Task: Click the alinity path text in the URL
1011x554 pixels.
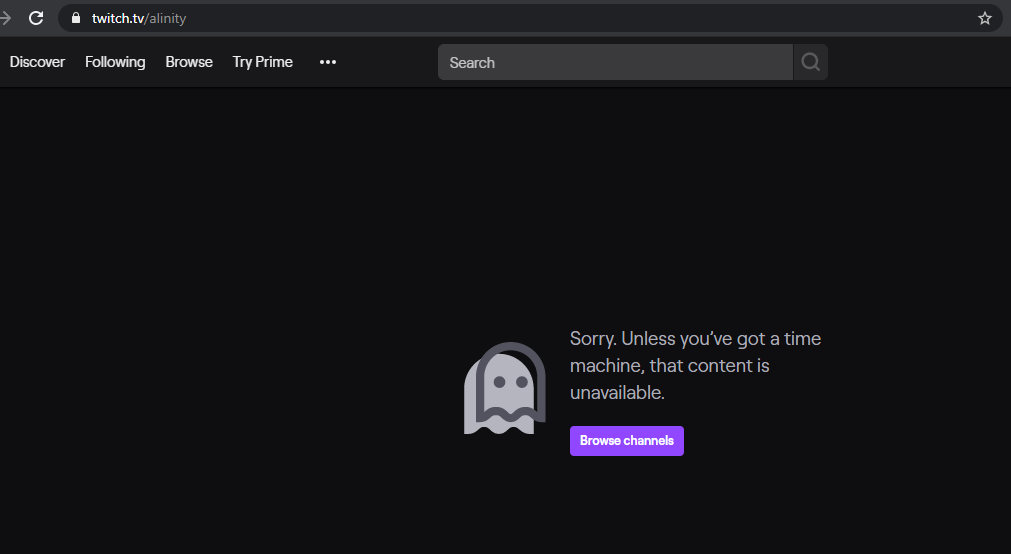Action: pyautogui.click(x=167, y=18)
